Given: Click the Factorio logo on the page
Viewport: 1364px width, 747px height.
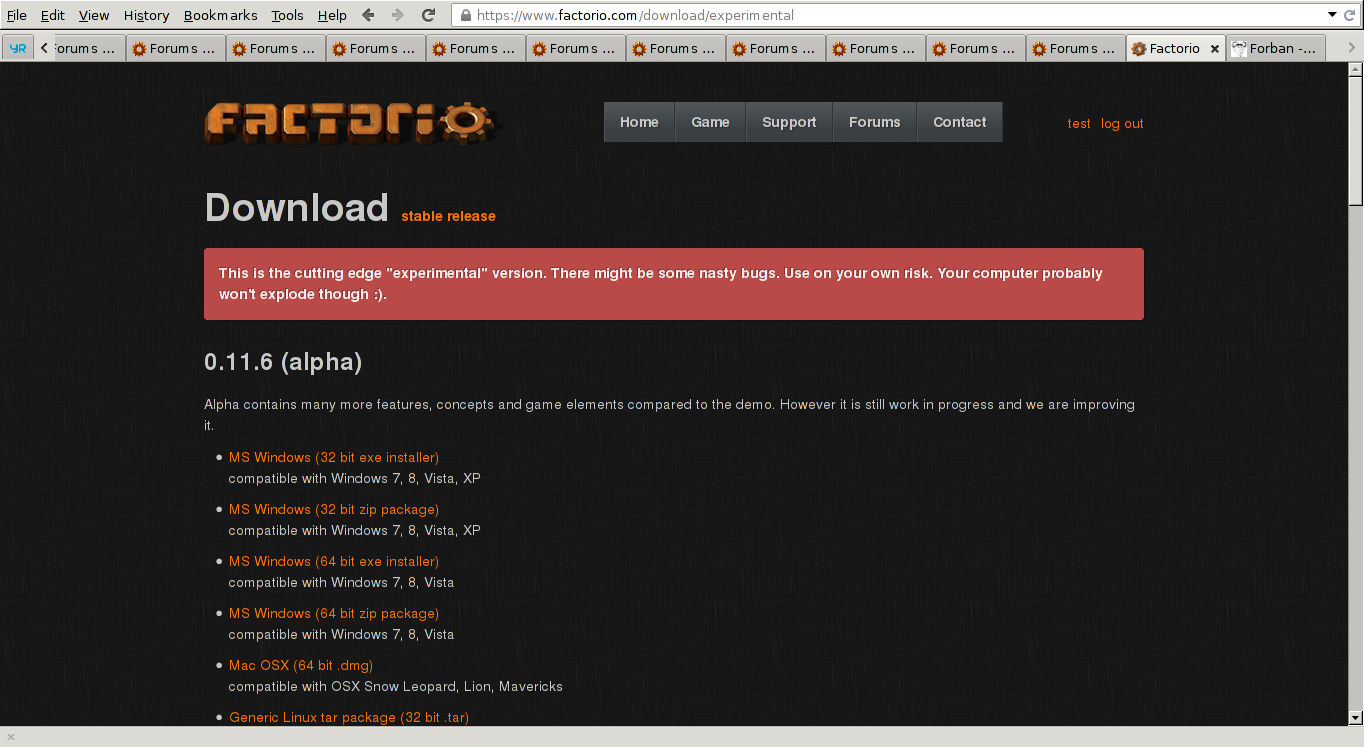Looking at the screenshot, I should 351,123.
